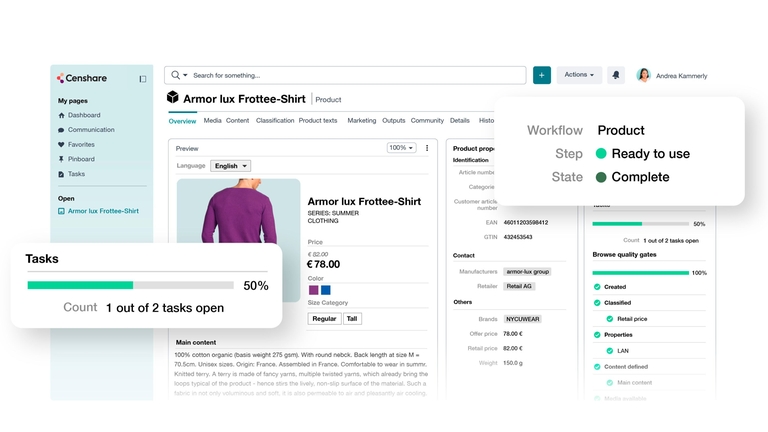Click Andrea Kammerly's avatar picture
Image resolution: width=768 pixels, height=432 pixels.
(x=644, y=75)
